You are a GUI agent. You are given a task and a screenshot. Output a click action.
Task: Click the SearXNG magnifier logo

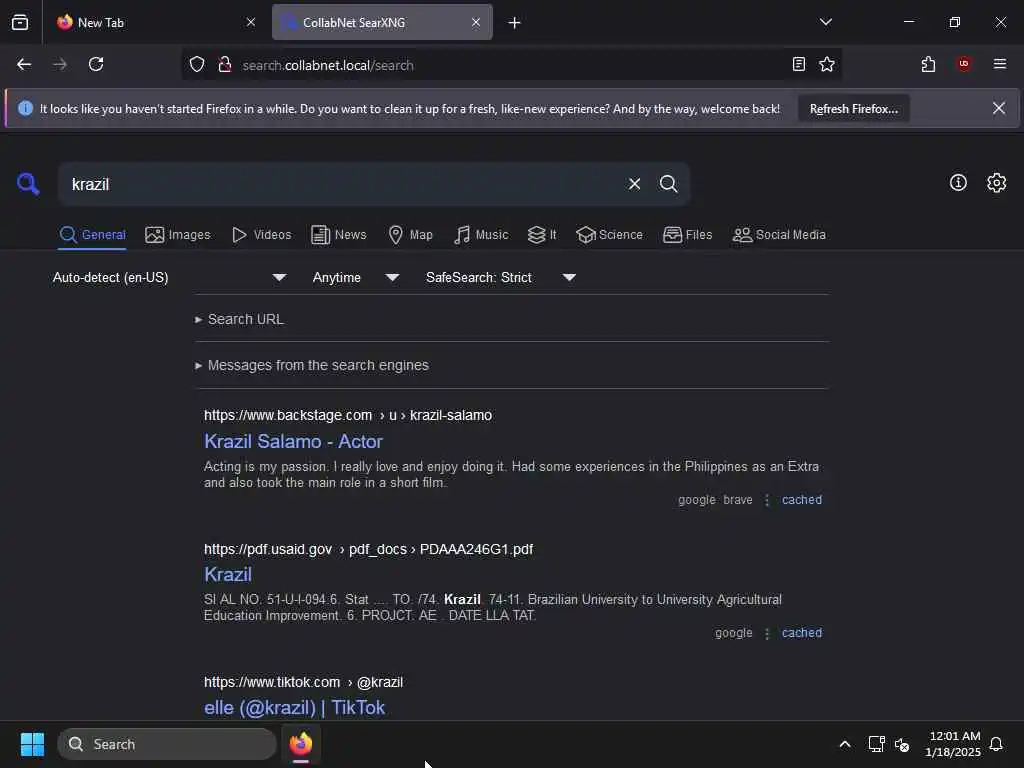[28, 184]
